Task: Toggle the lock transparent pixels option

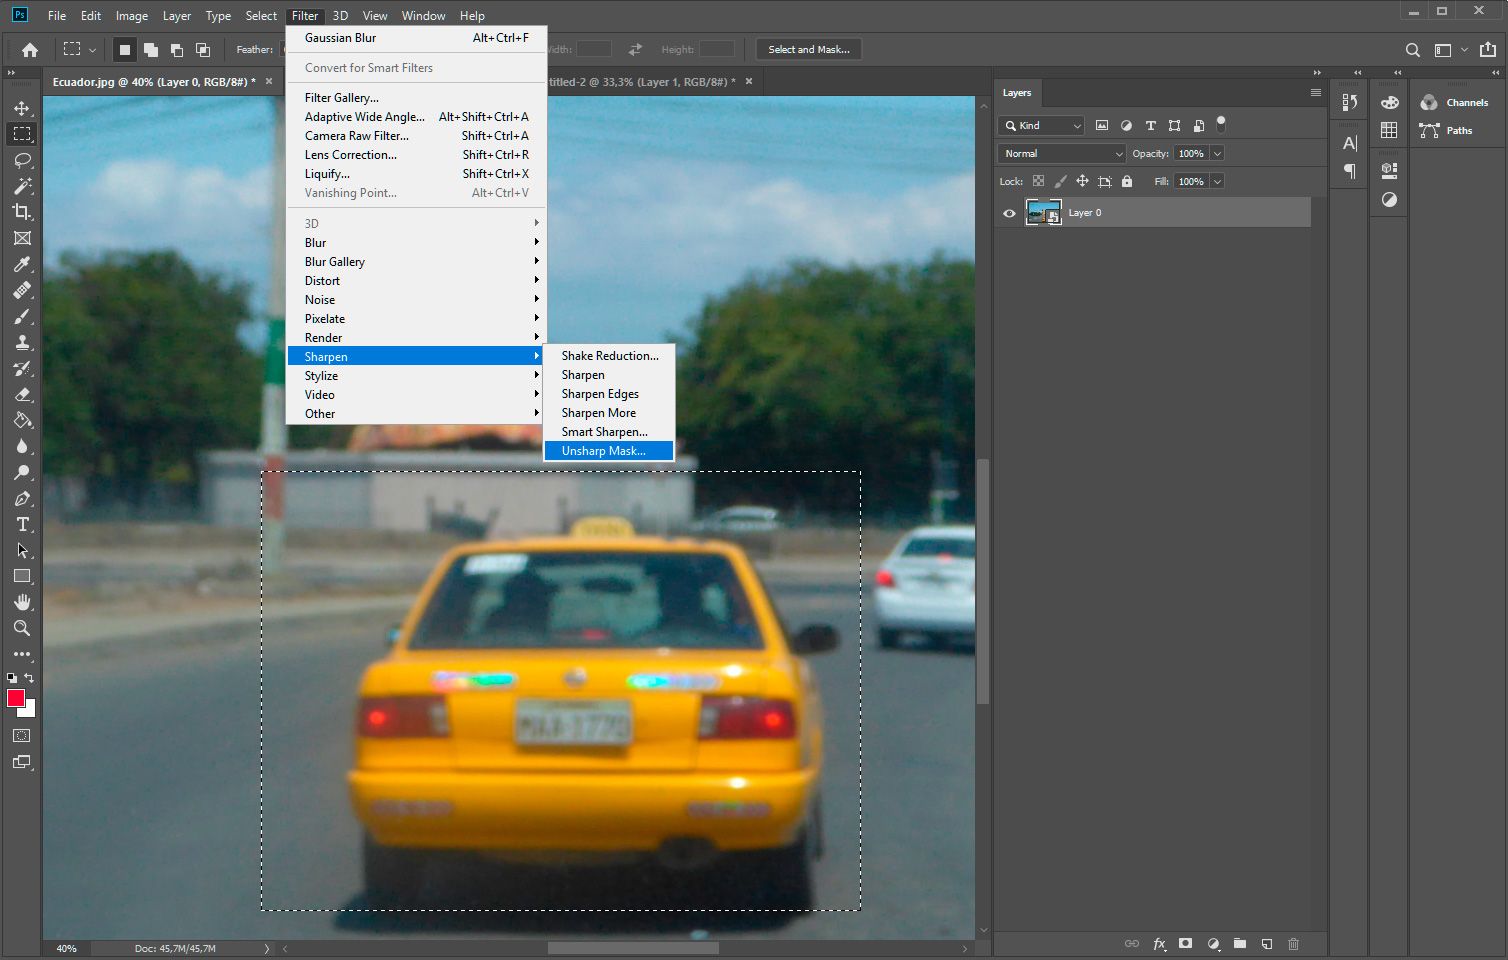Action: click(1038, 181)
